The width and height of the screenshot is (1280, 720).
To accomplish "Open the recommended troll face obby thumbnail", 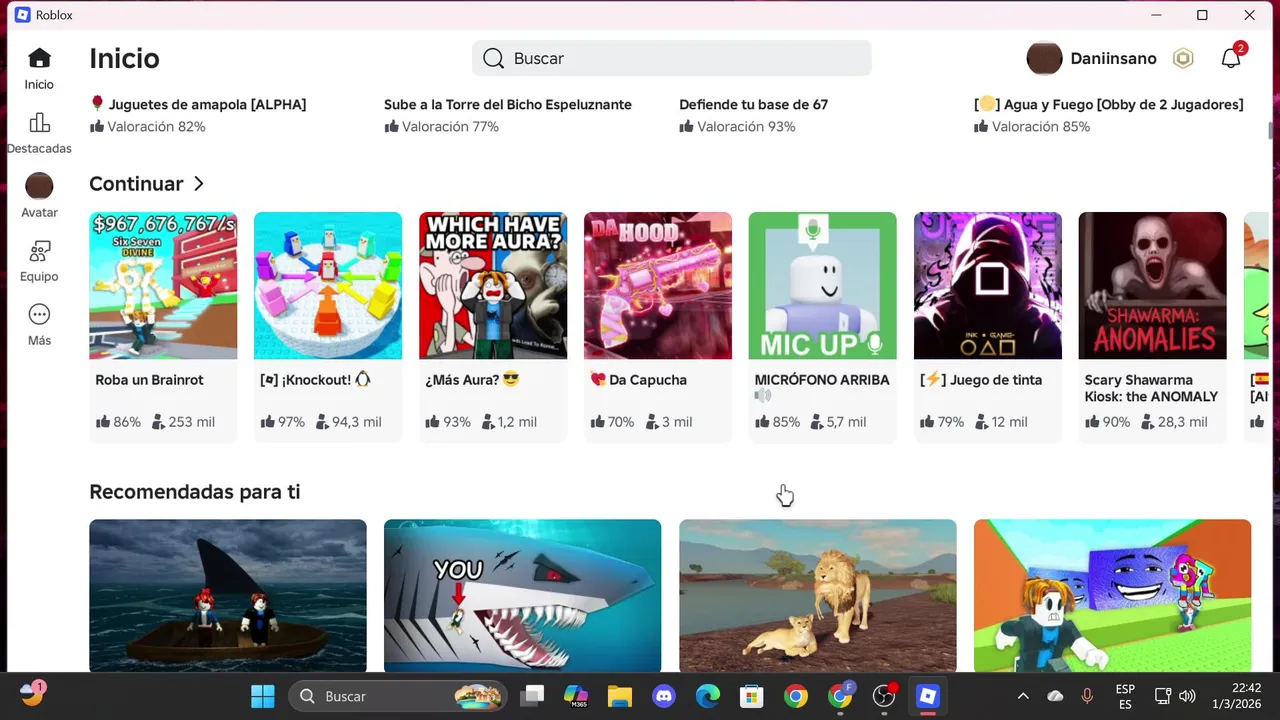I will click(x=1113, y=596).
